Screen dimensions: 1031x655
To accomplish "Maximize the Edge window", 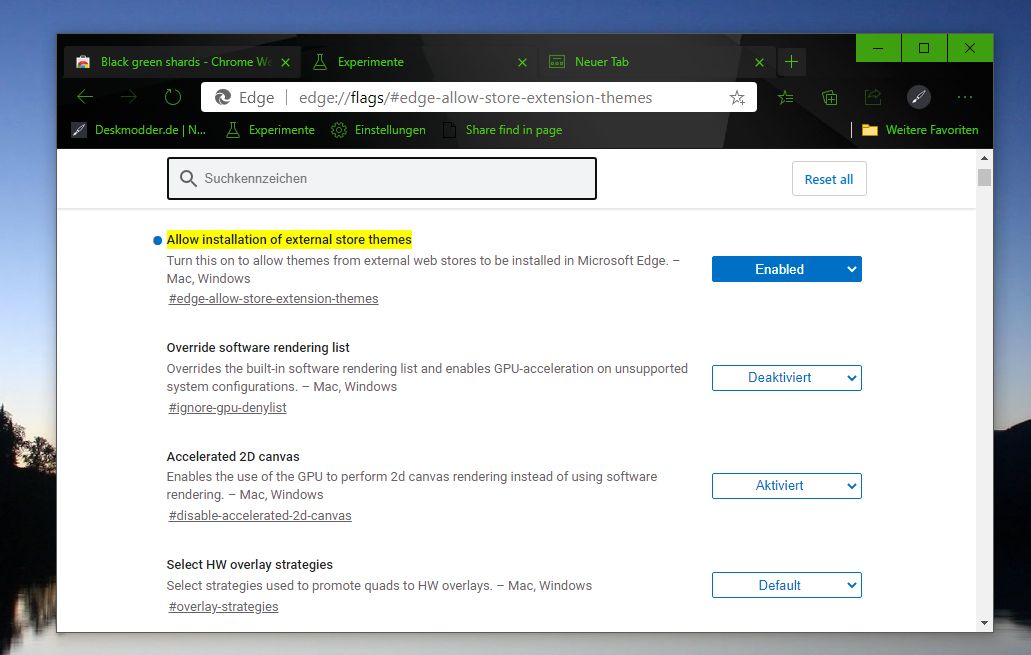I will [x=924, y=48].
